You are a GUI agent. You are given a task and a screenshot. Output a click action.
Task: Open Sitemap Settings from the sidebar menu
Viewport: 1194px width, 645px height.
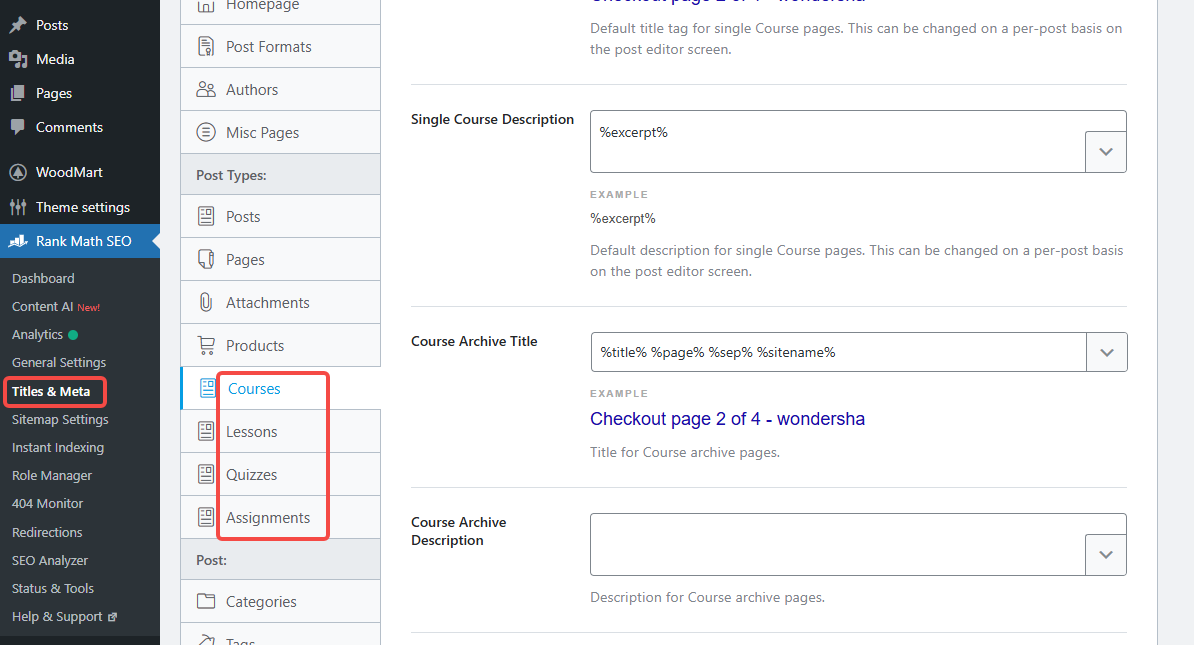58,419
